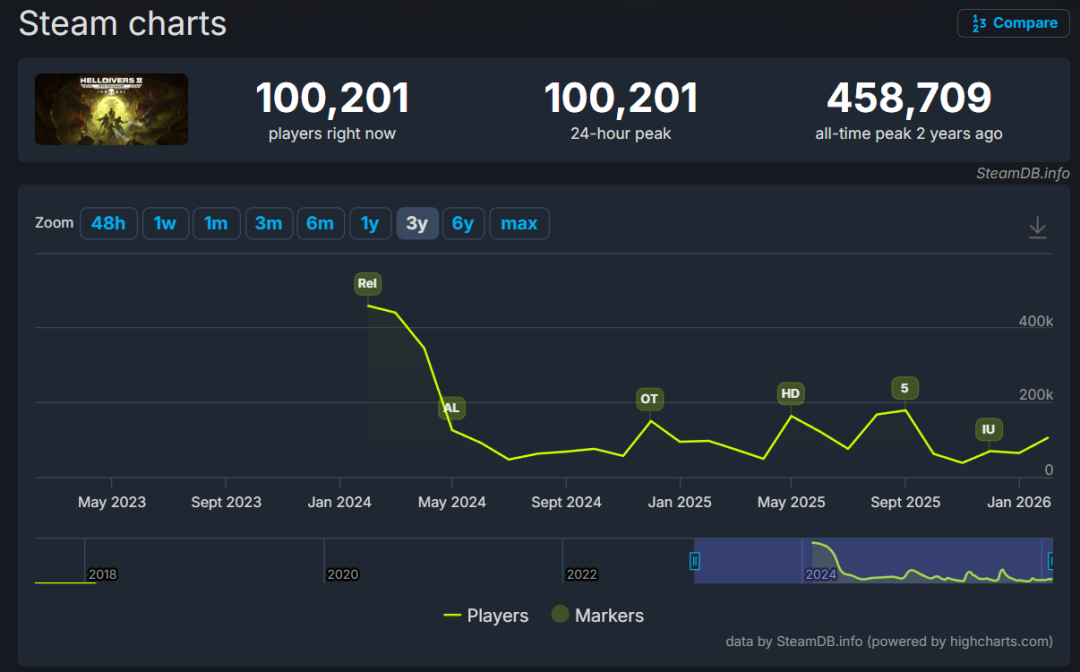Click the 458,709 all-time peak value
This screenshot has height=672, width=1080.
click(x=909, y=98)
